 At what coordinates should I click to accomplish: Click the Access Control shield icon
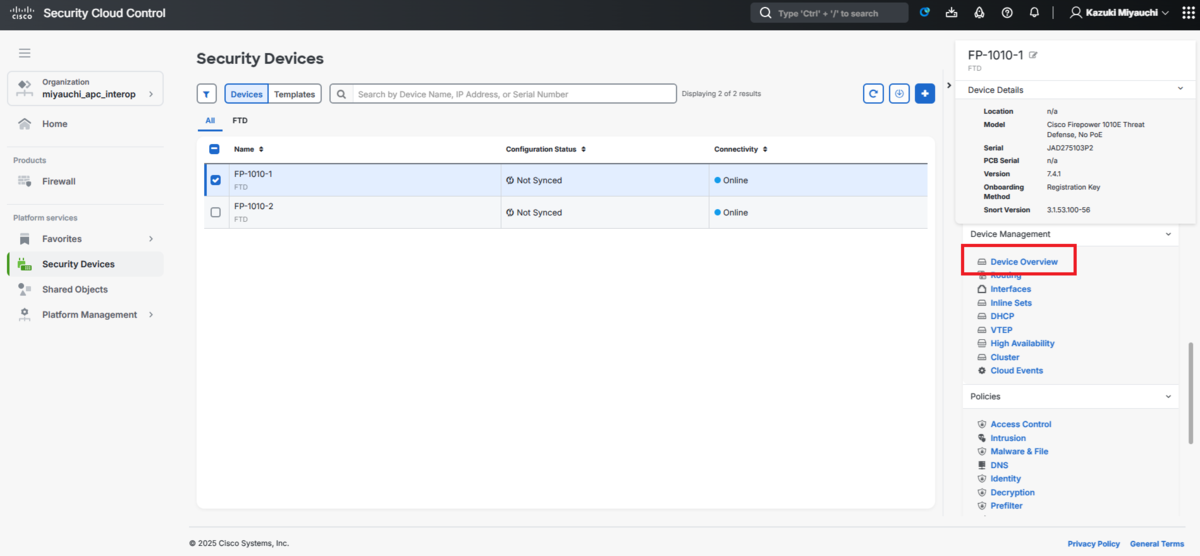click(982, 424)
